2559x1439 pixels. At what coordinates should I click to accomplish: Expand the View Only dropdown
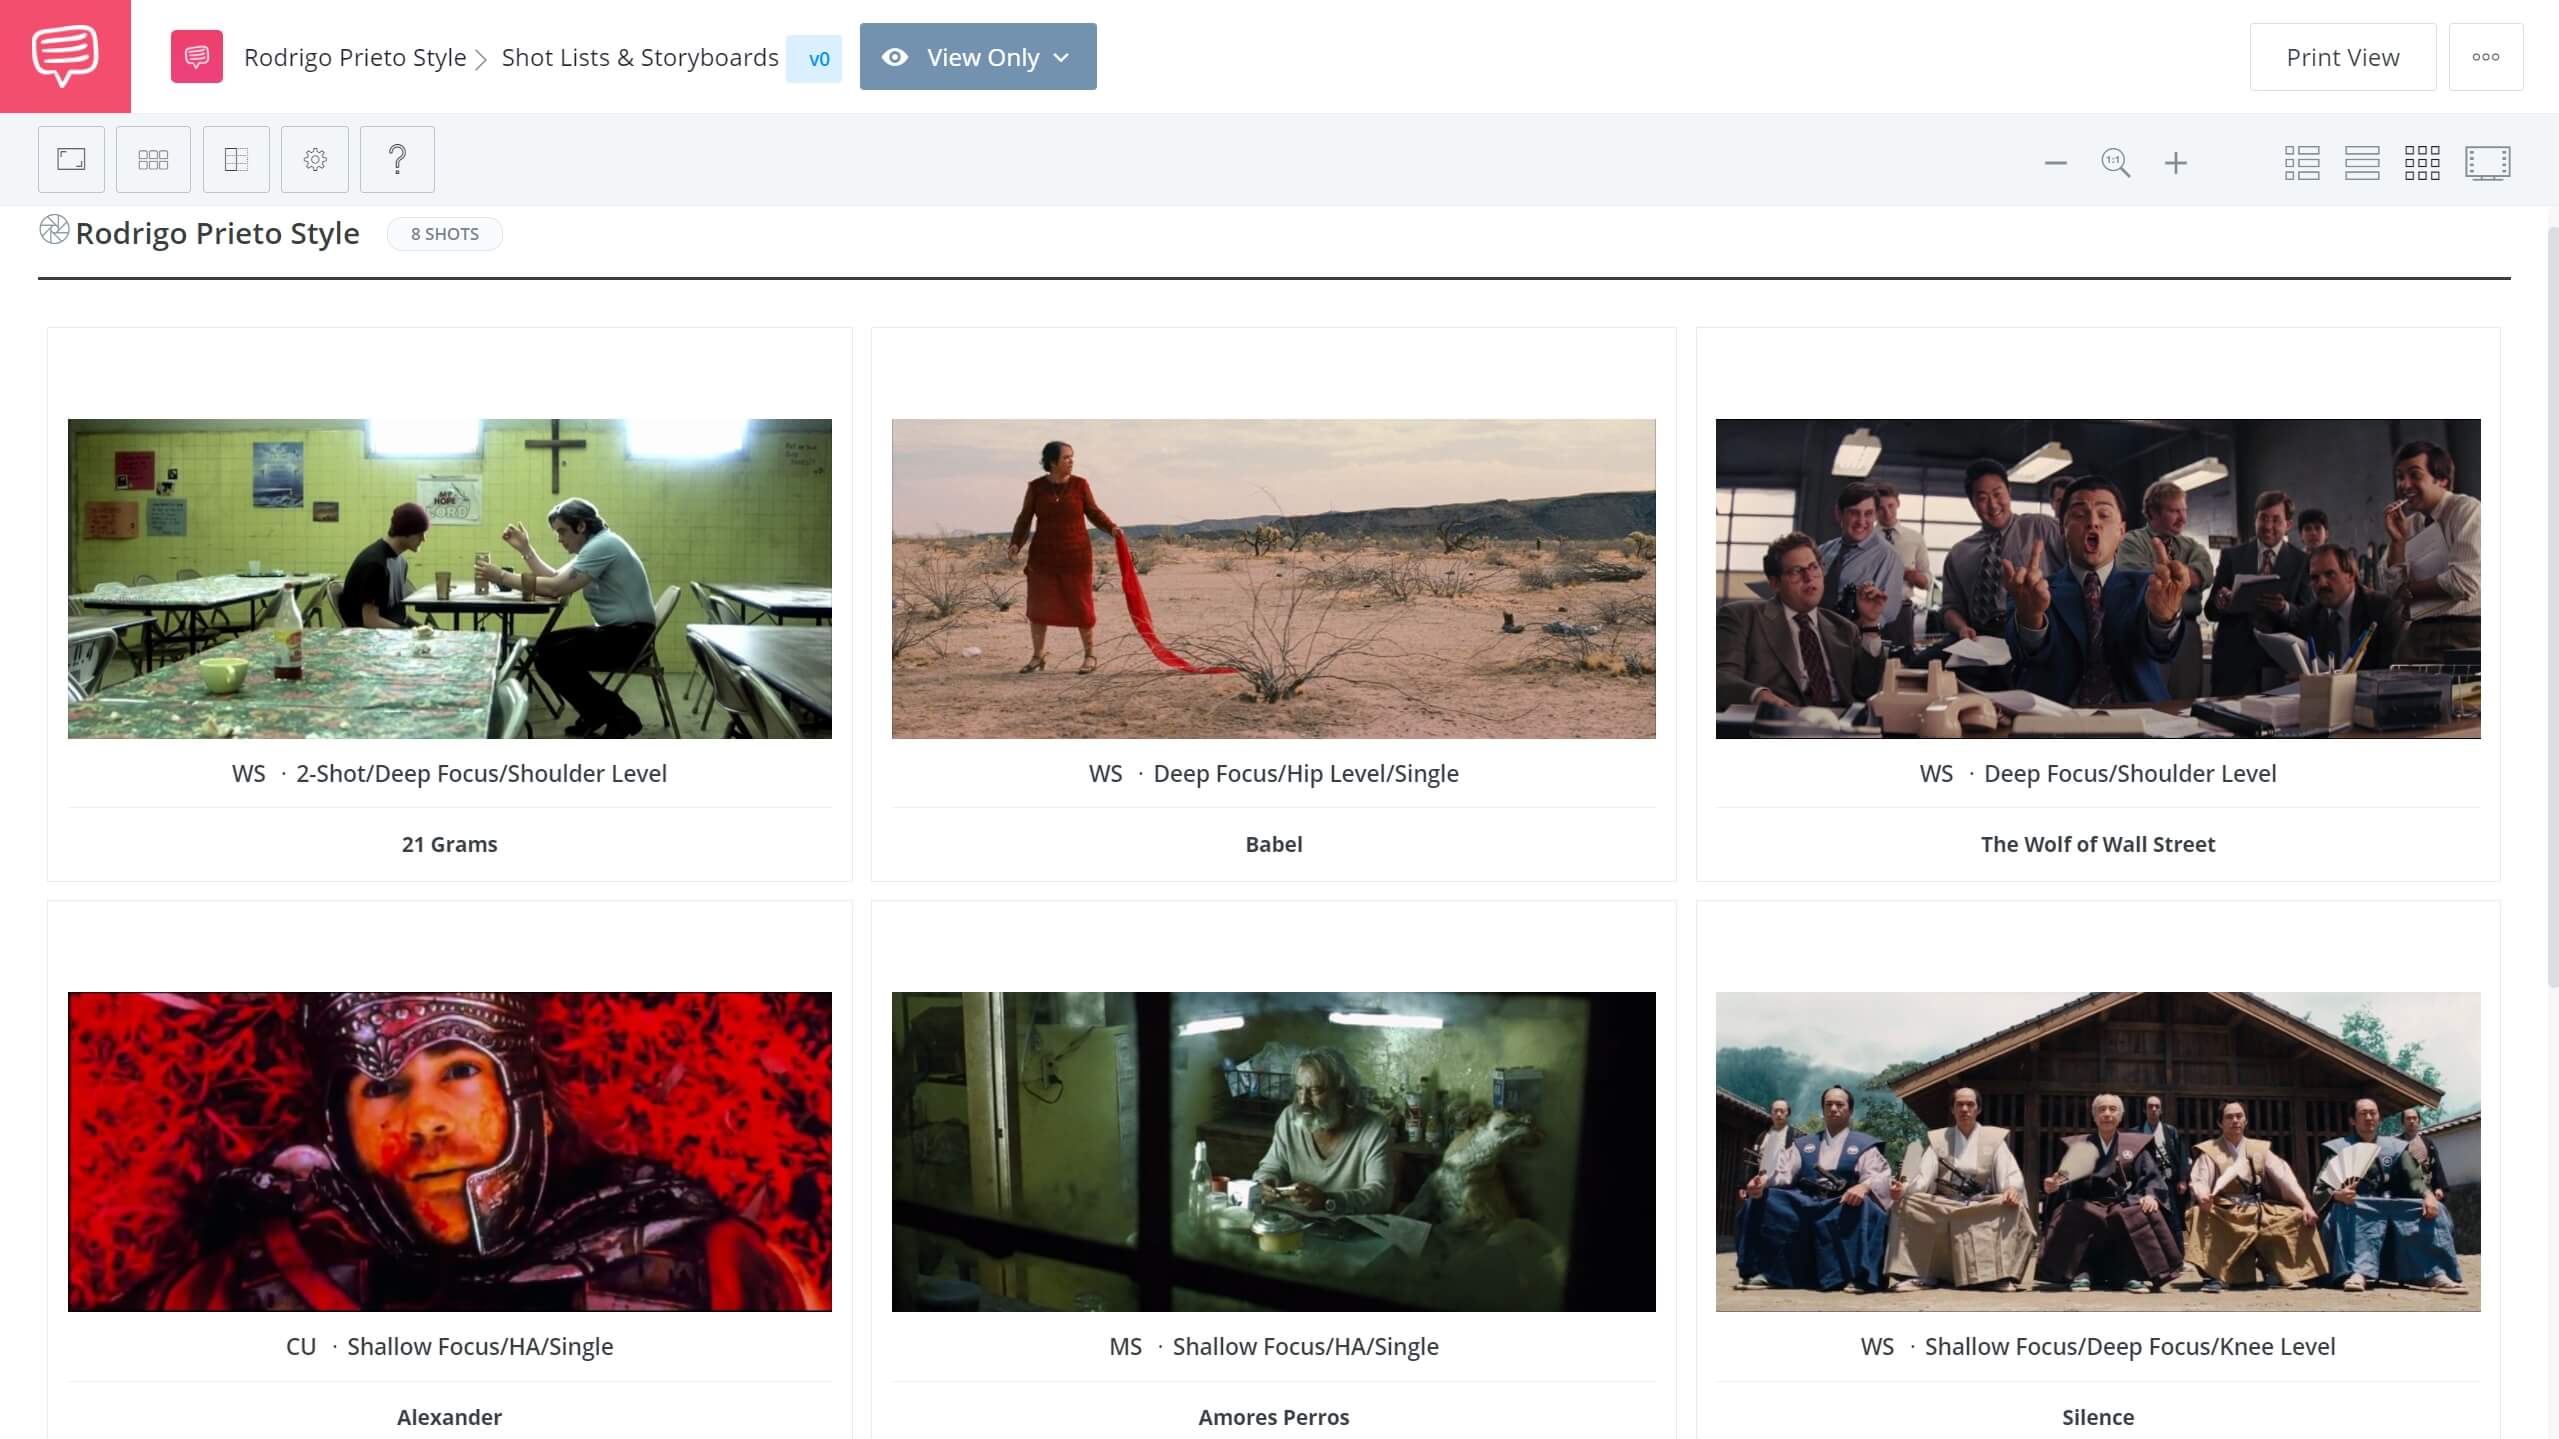(978, 57)
